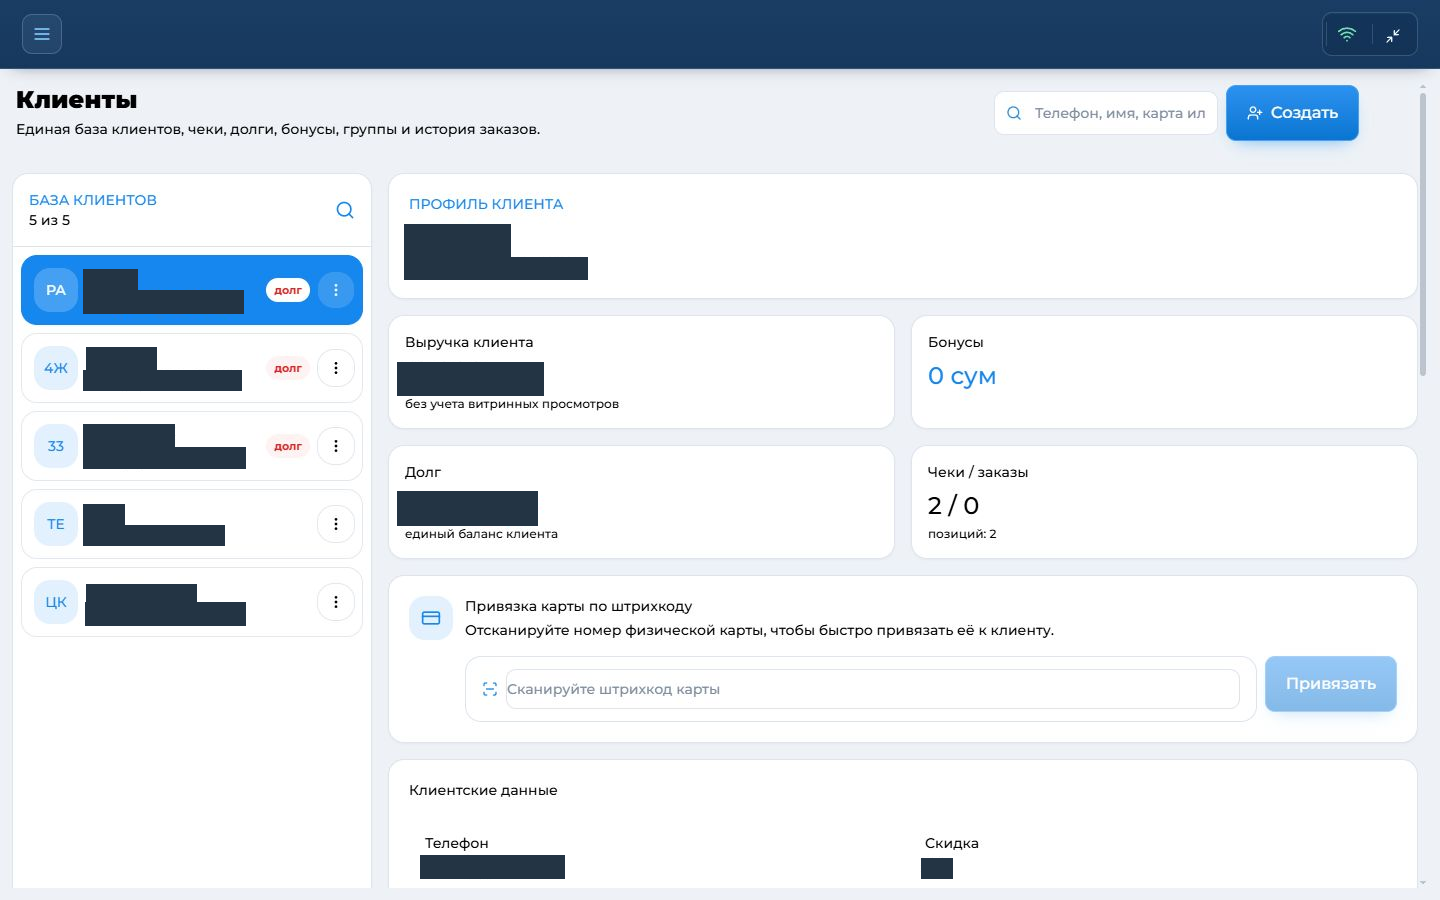Click the card icon beside Привязка карты
1440x900 pixels.
431,618
